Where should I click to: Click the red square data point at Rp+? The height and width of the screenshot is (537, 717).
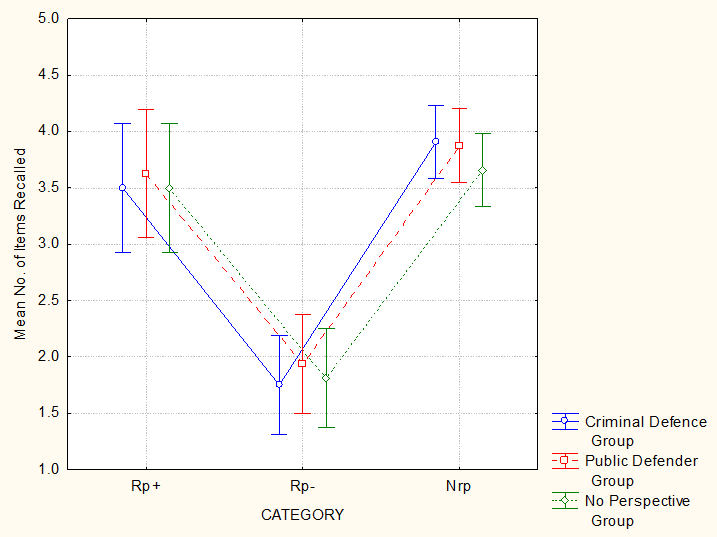click(145, 173)
